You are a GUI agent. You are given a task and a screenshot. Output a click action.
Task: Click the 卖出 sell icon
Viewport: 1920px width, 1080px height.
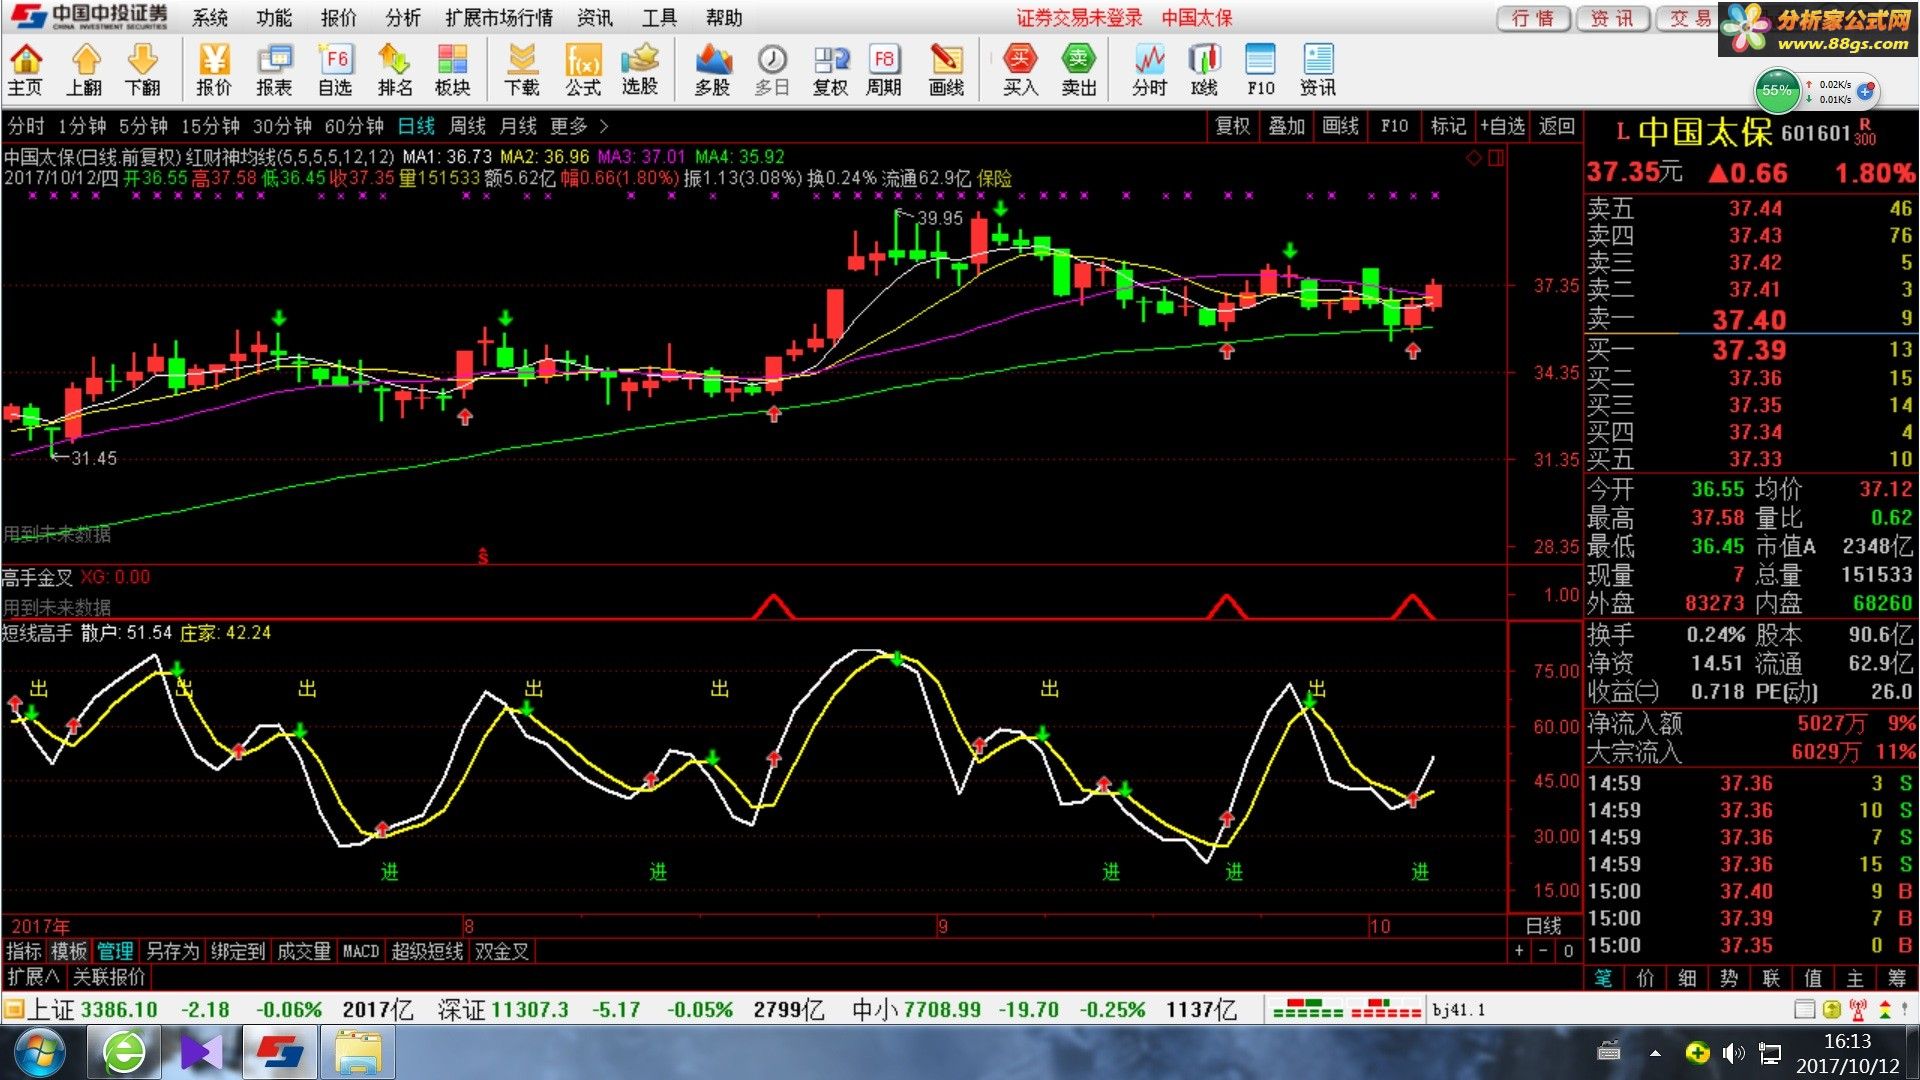[1079, 70]
